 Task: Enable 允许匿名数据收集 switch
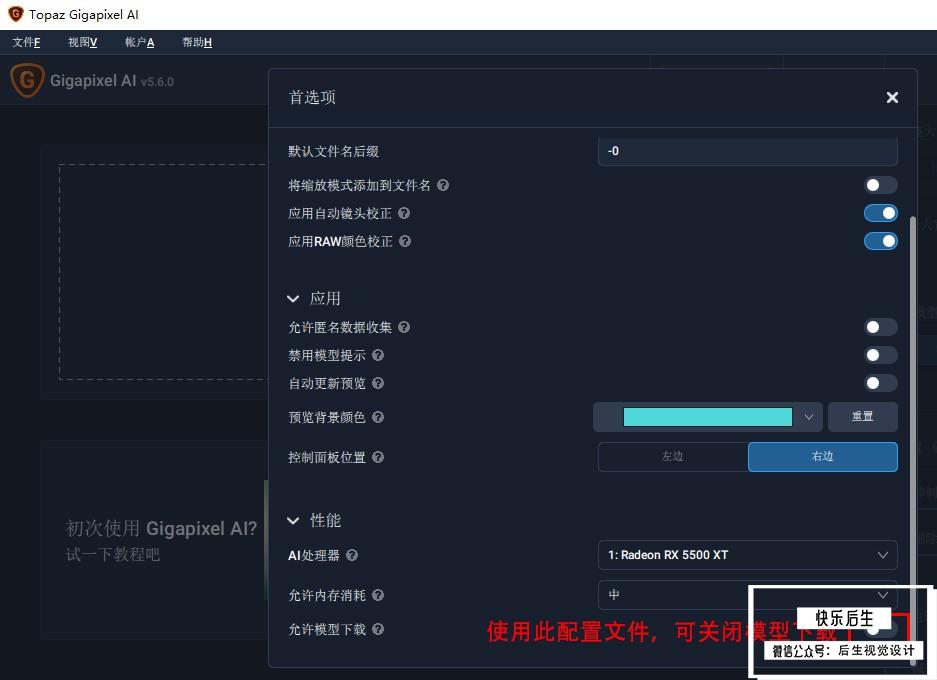880,327
